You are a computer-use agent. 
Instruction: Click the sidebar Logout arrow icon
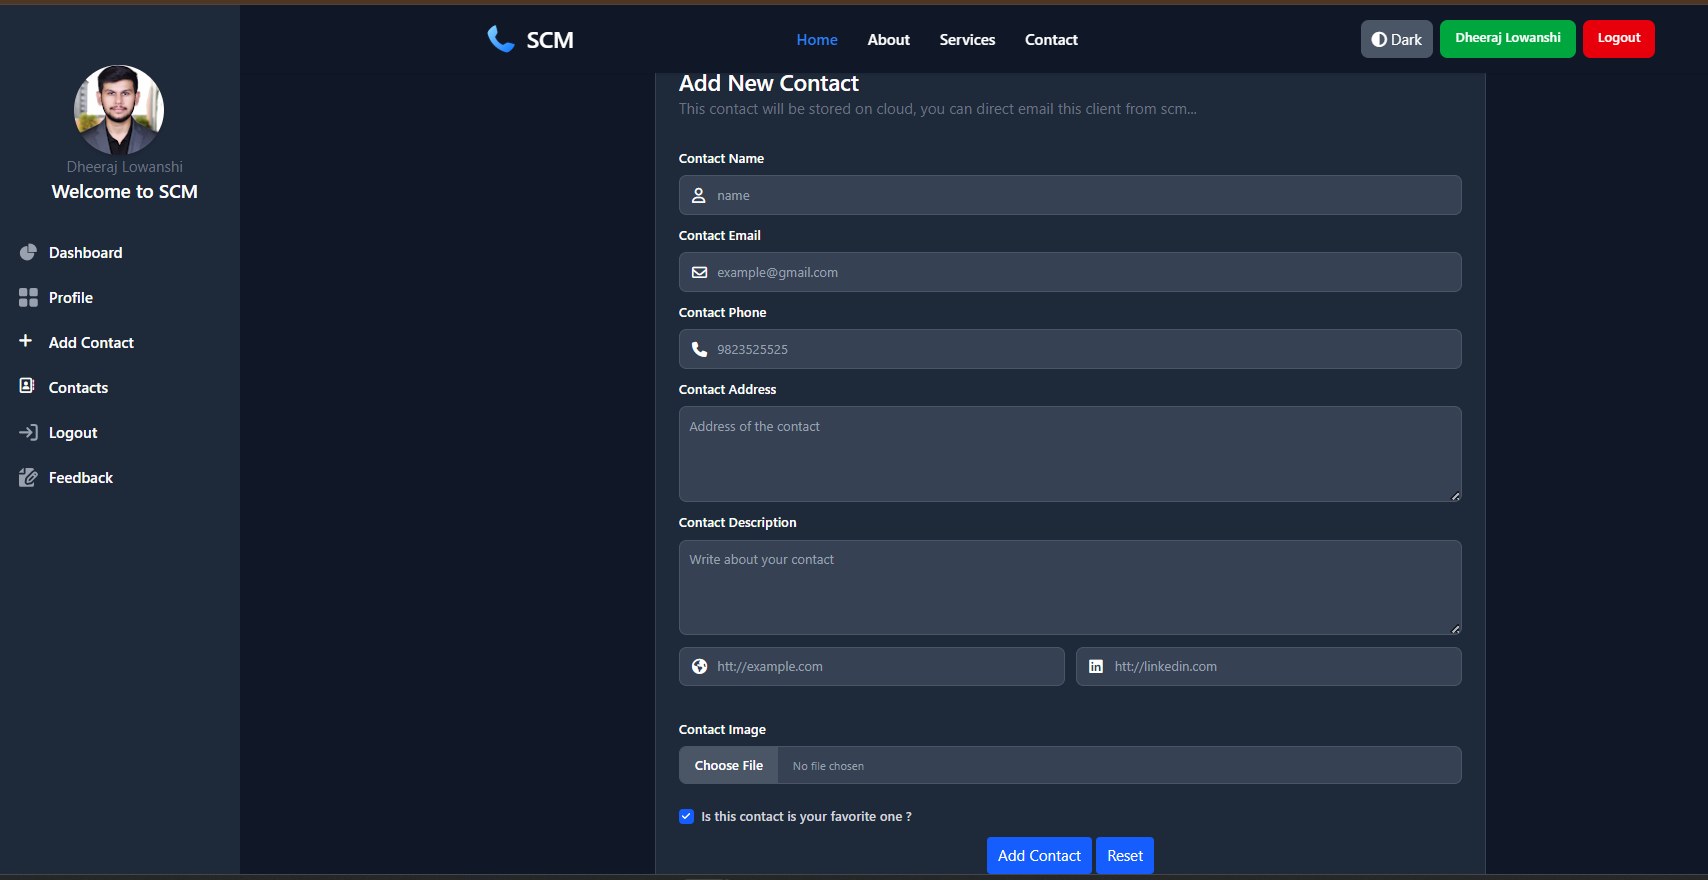coord(28,432)
